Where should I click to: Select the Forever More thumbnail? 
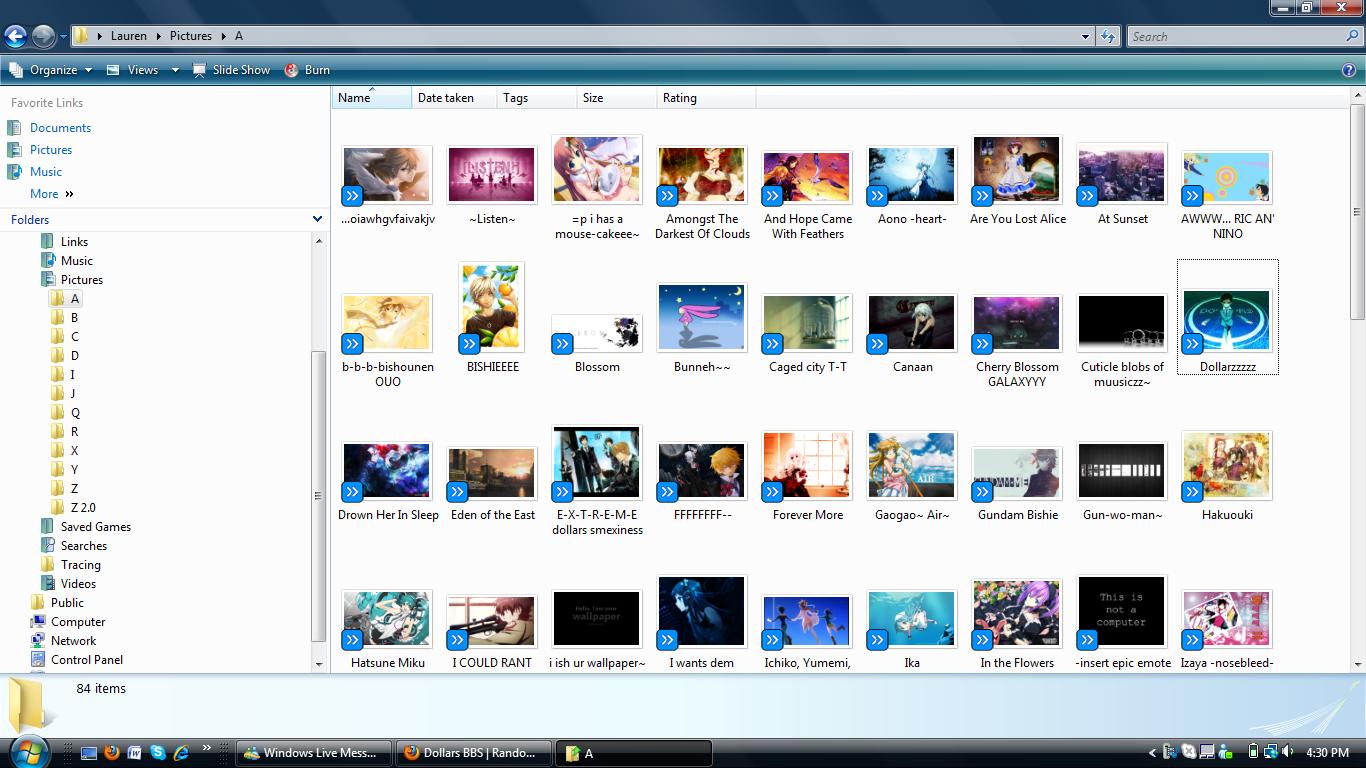click(x=807, y=466)
